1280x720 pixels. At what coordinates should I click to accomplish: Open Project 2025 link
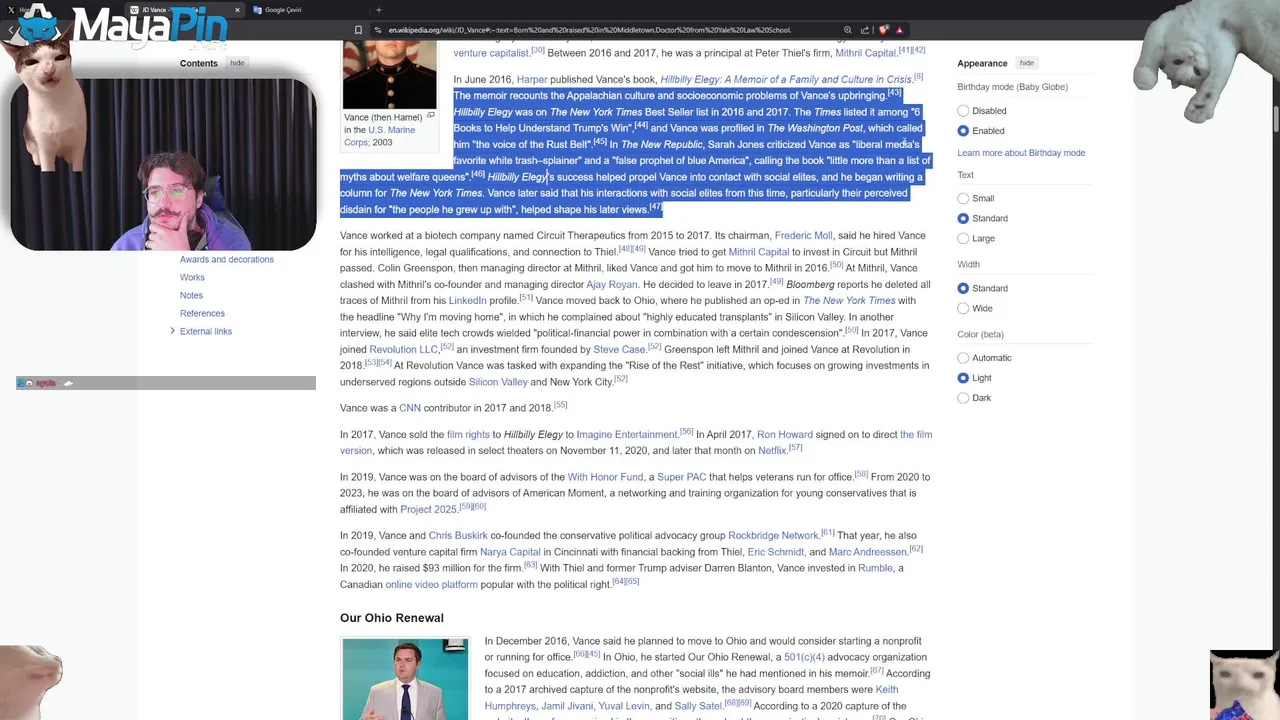tap(428, 510)
